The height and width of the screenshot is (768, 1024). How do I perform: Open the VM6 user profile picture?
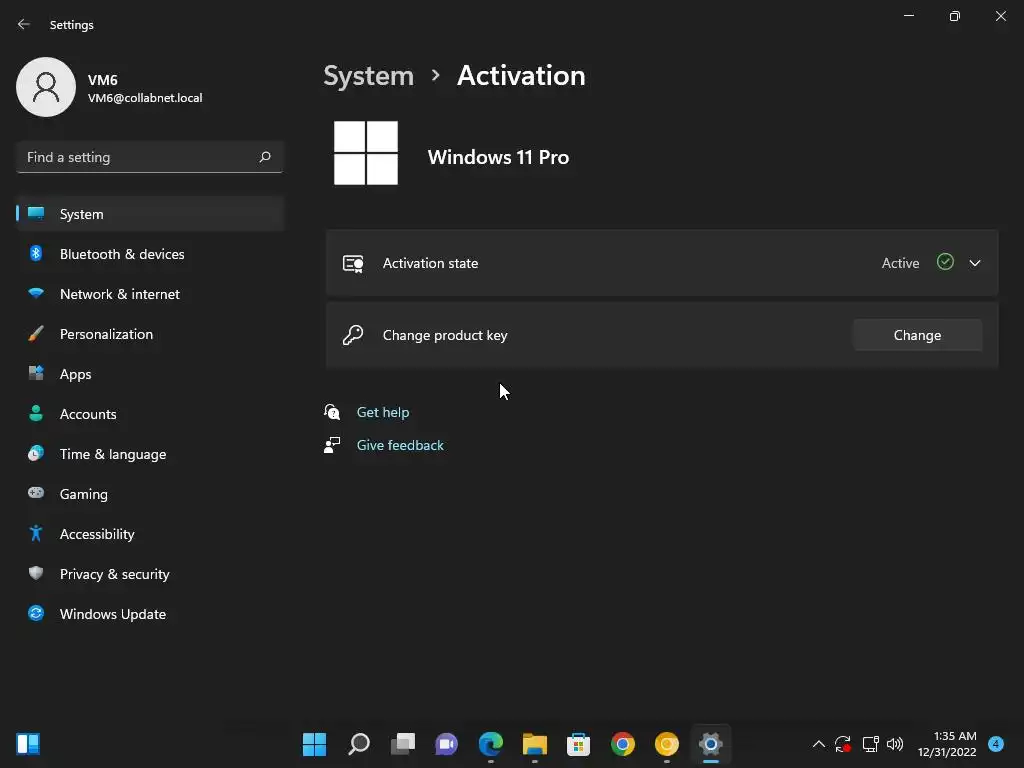click(46, 87)
